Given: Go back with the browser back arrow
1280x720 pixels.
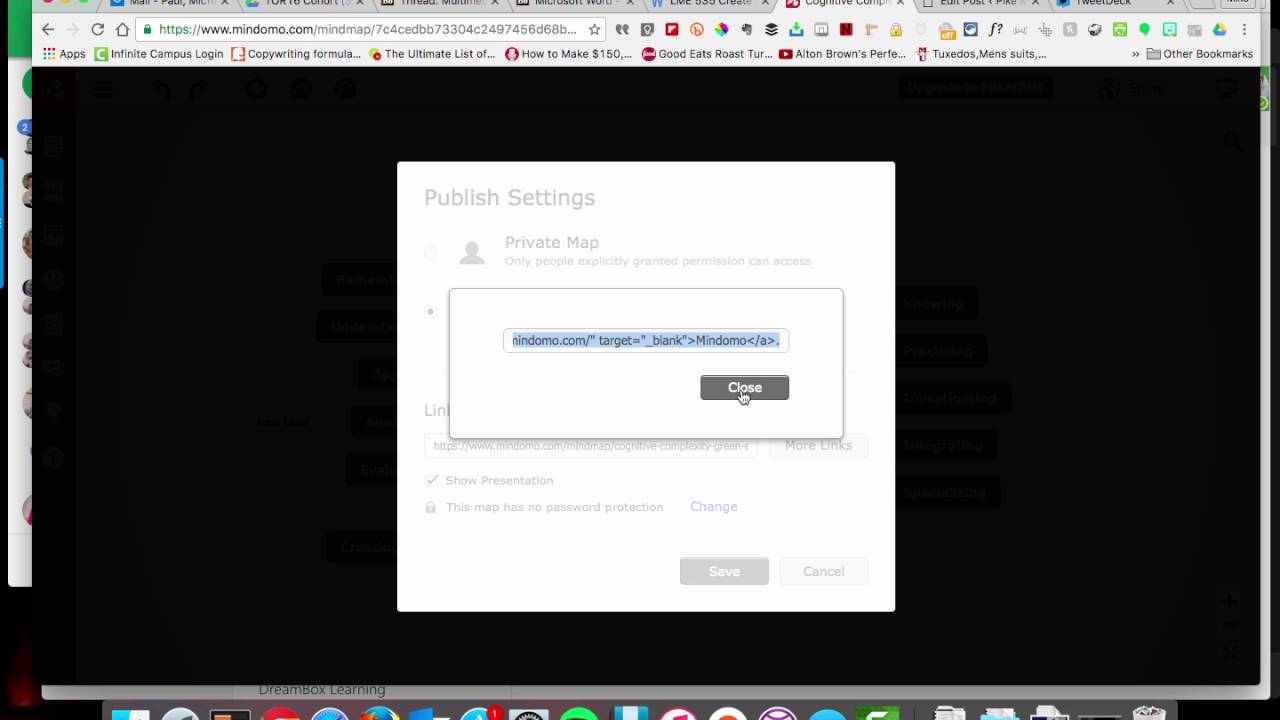Looking at the screenshot, I should [x=48, y=29].
